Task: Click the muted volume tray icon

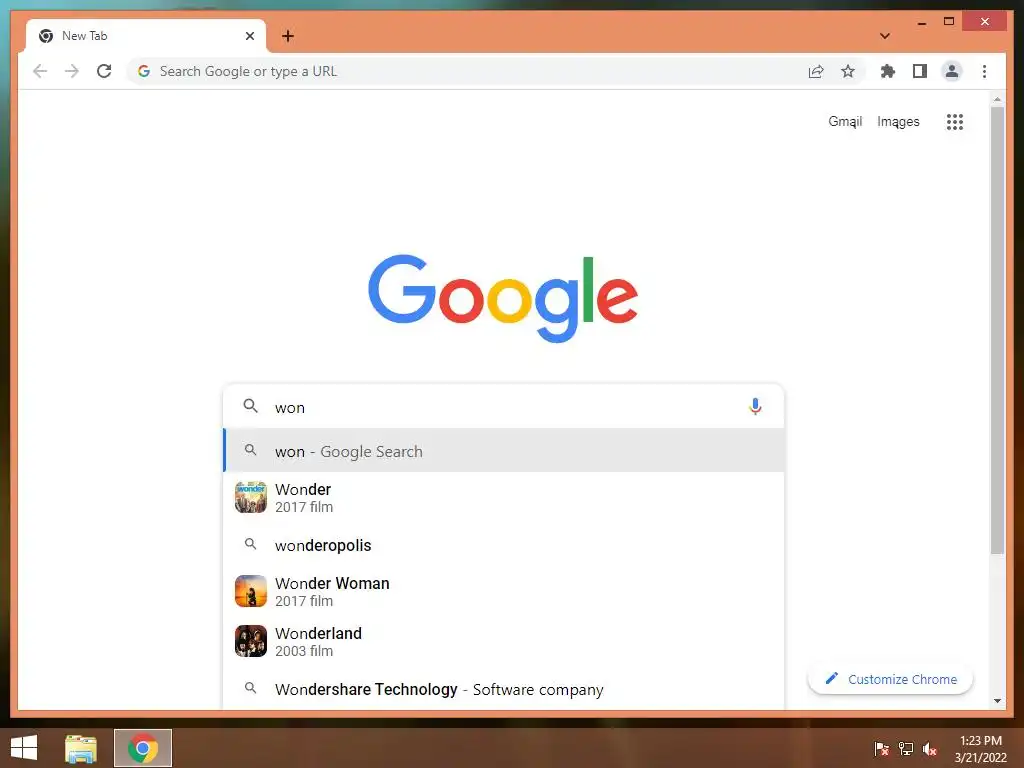Action: 930,749
